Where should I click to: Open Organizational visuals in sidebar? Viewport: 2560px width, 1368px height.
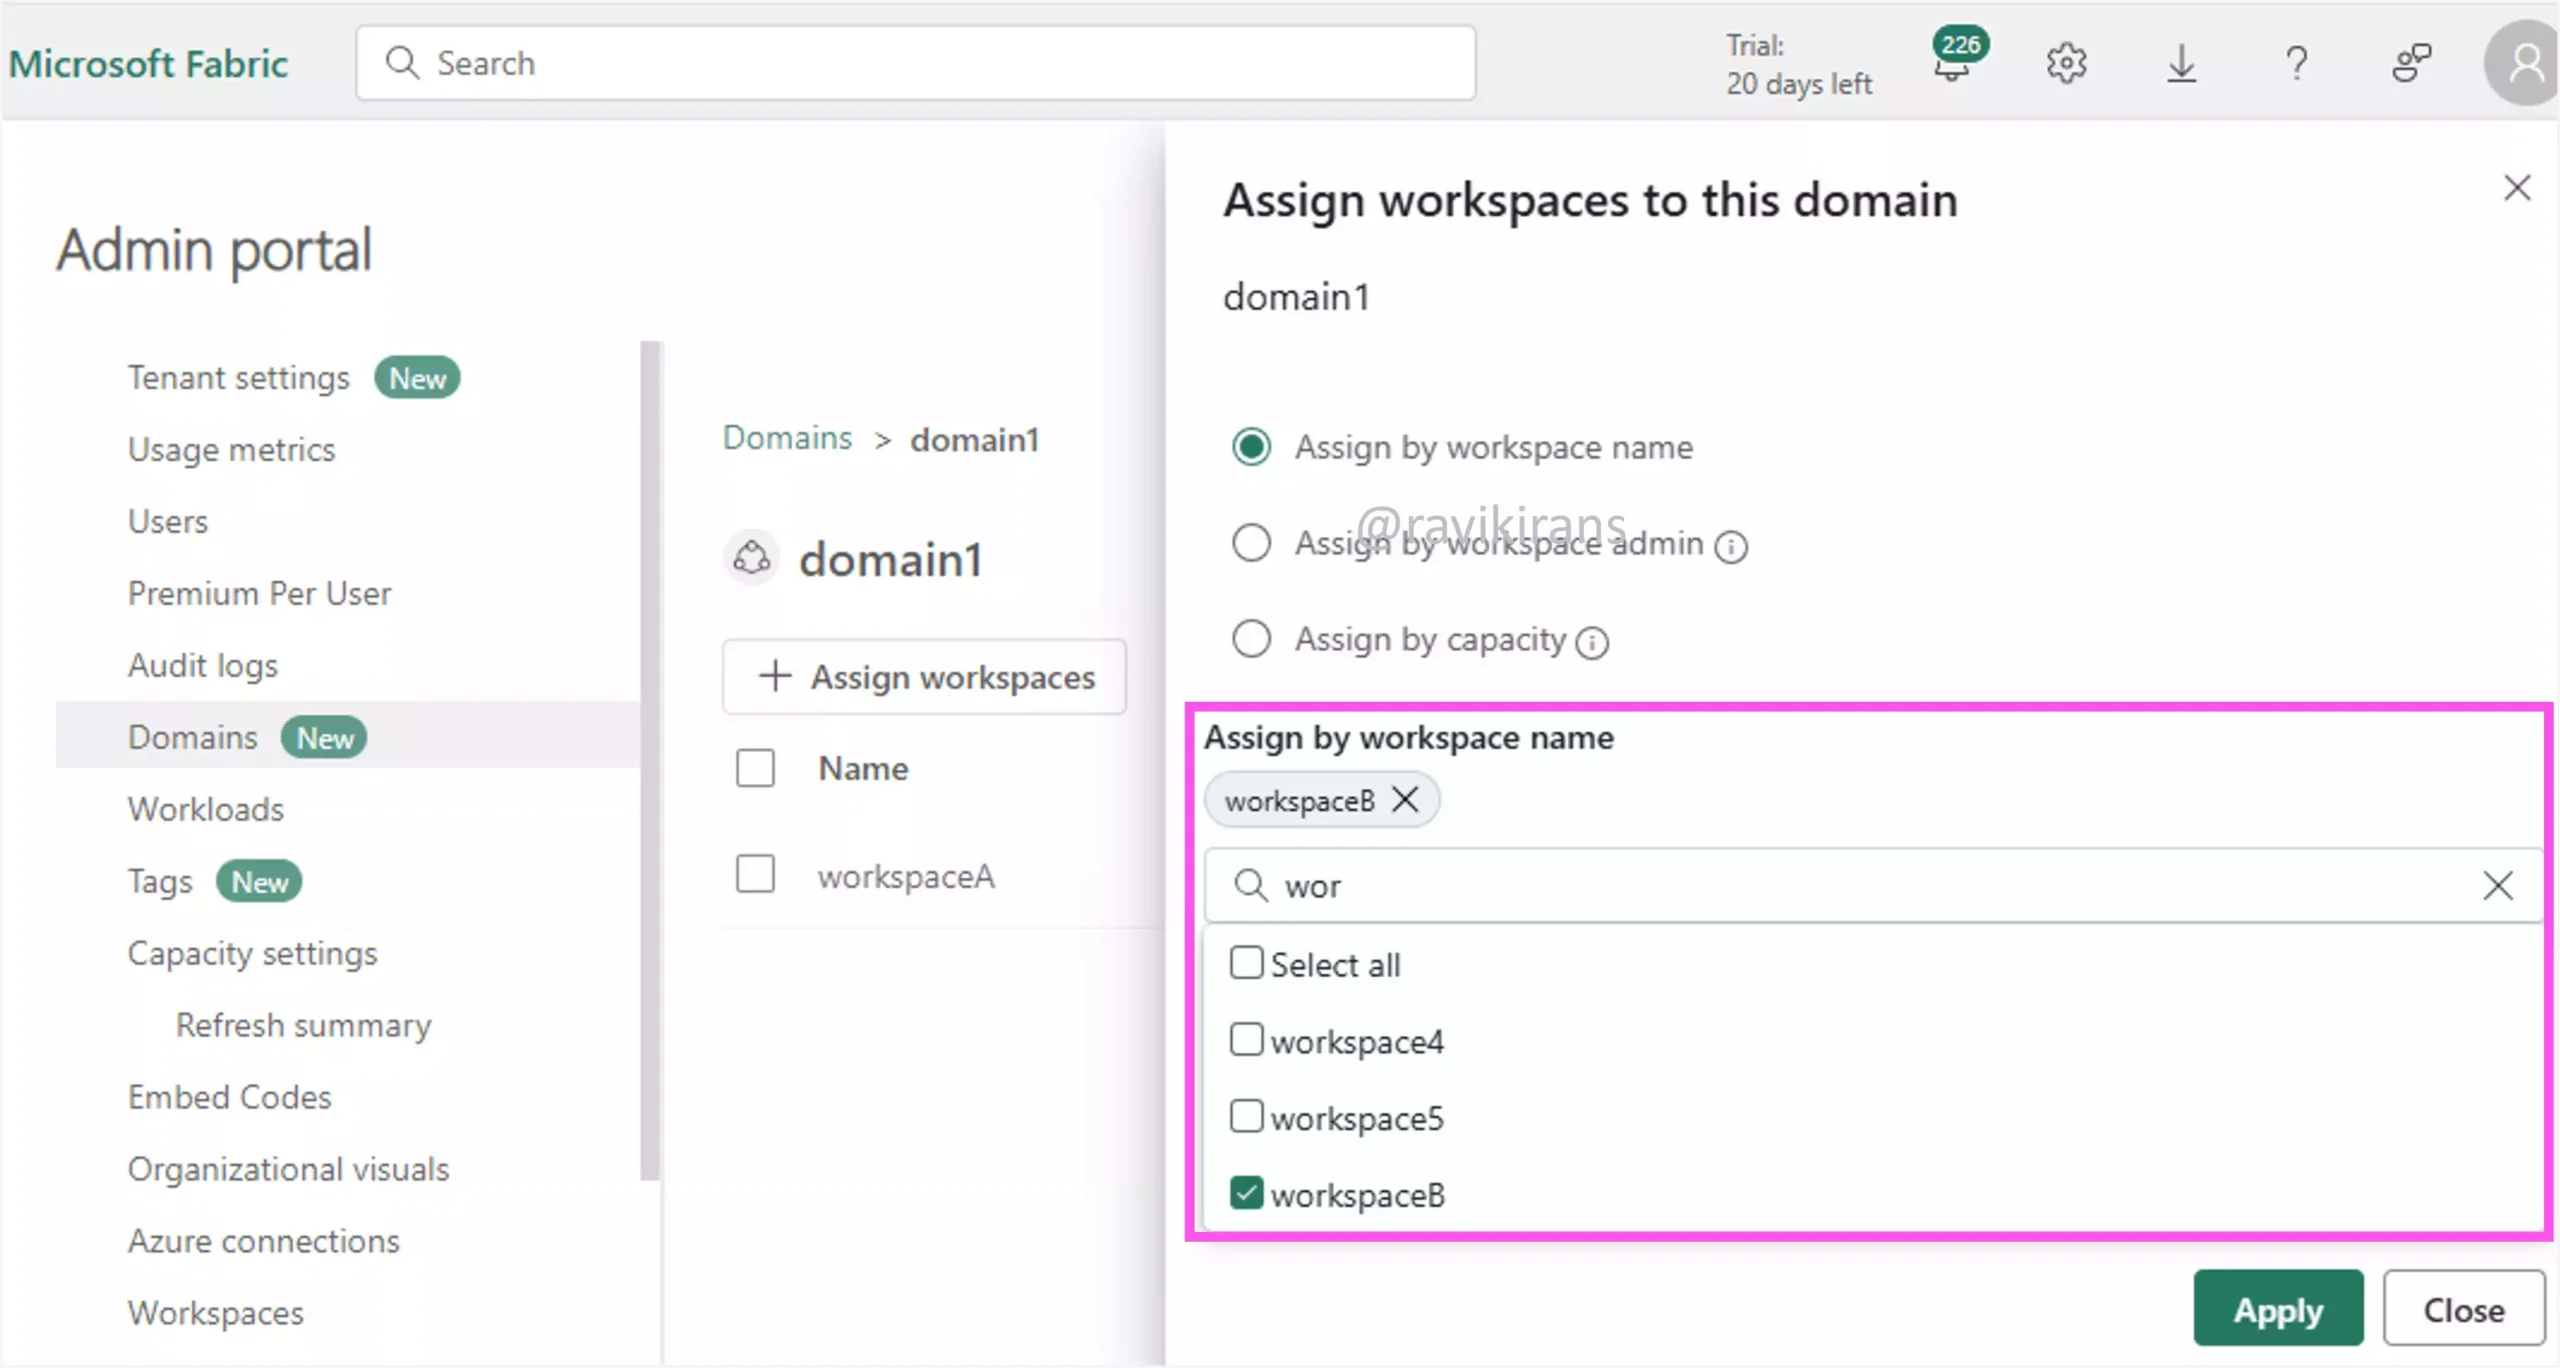click(x=288, y=1170)
